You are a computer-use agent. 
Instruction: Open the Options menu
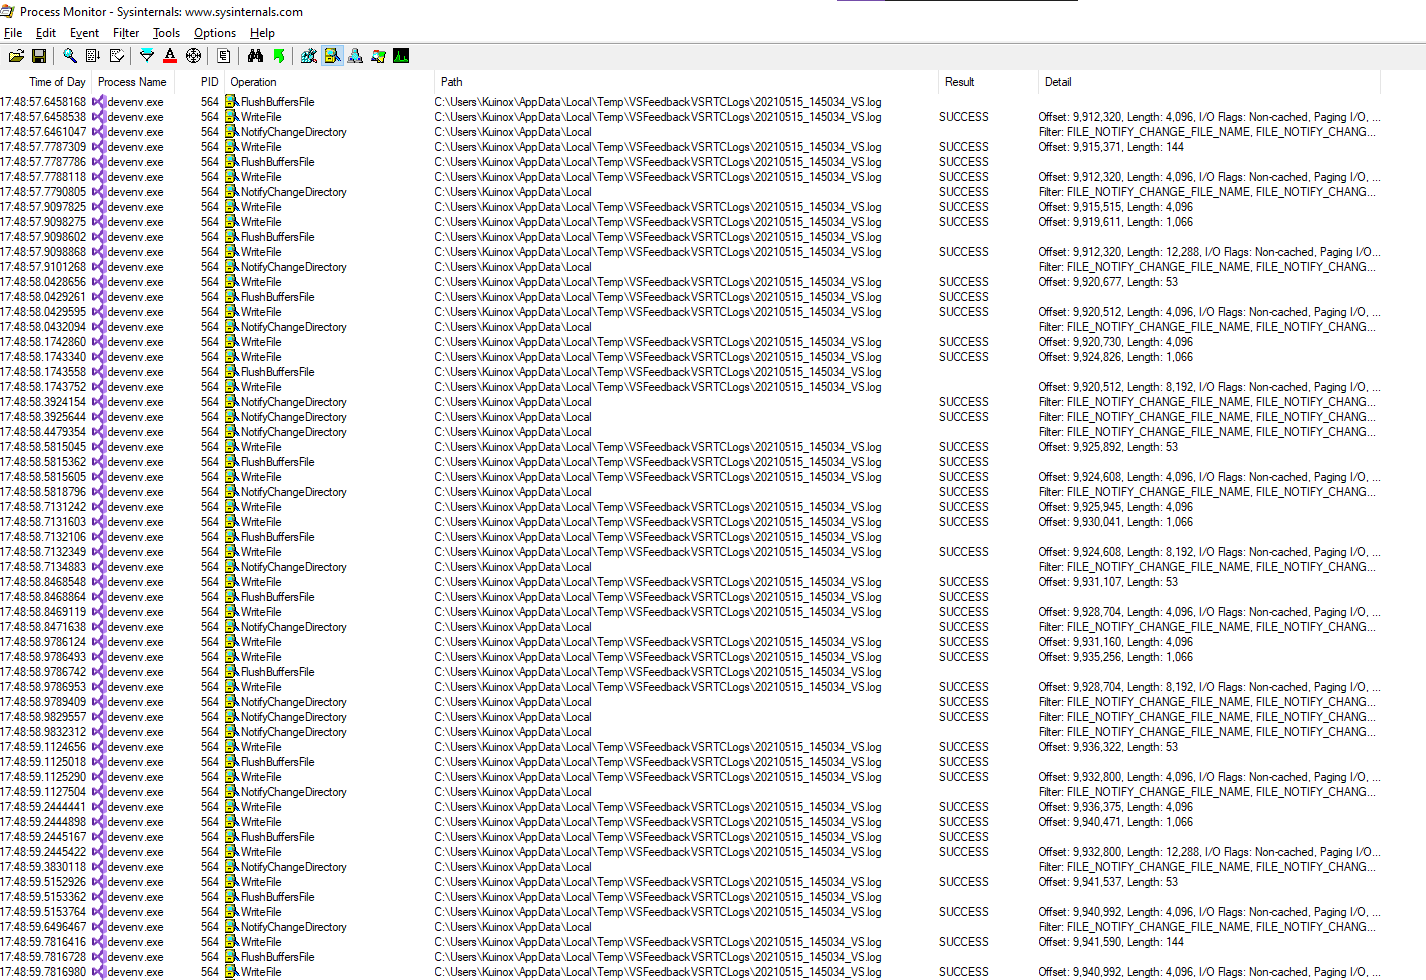[215, 33]
